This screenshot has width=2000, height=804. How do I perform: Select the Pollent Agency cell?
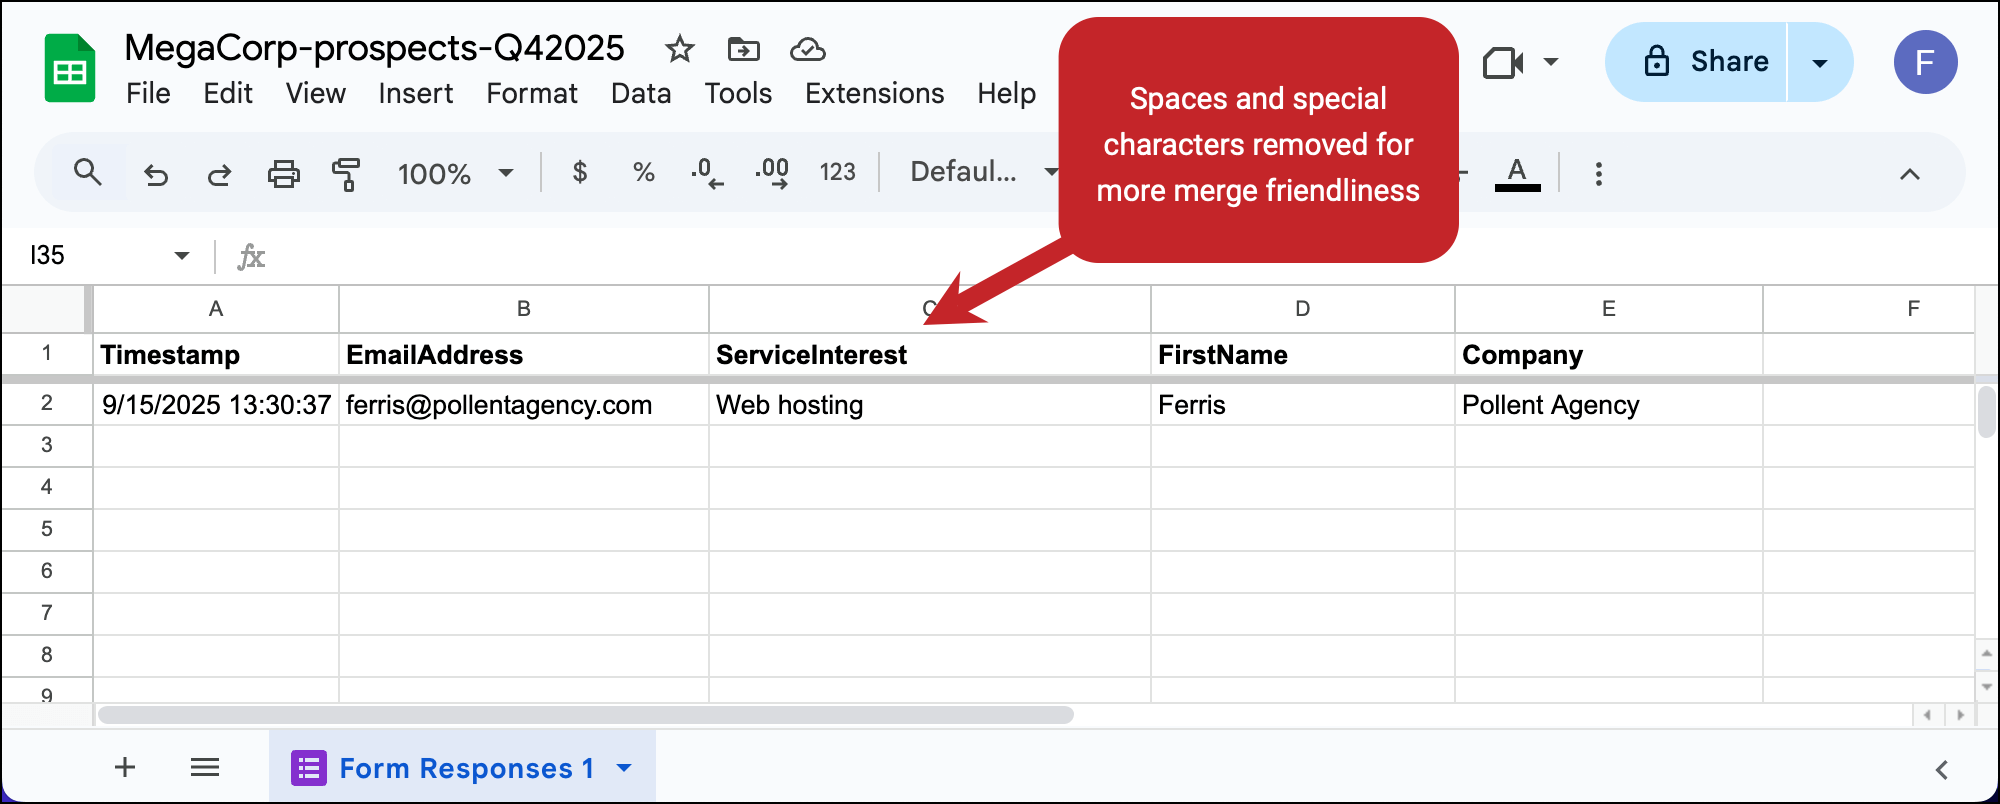click(x=1609, y=405)
